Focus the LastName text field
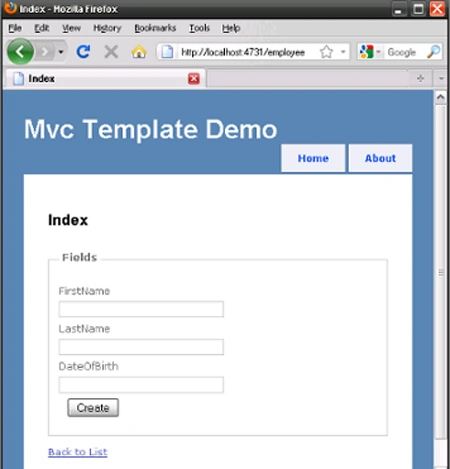Image resolution: width=450 pixels, height=469 pixels. coord(141,347)
